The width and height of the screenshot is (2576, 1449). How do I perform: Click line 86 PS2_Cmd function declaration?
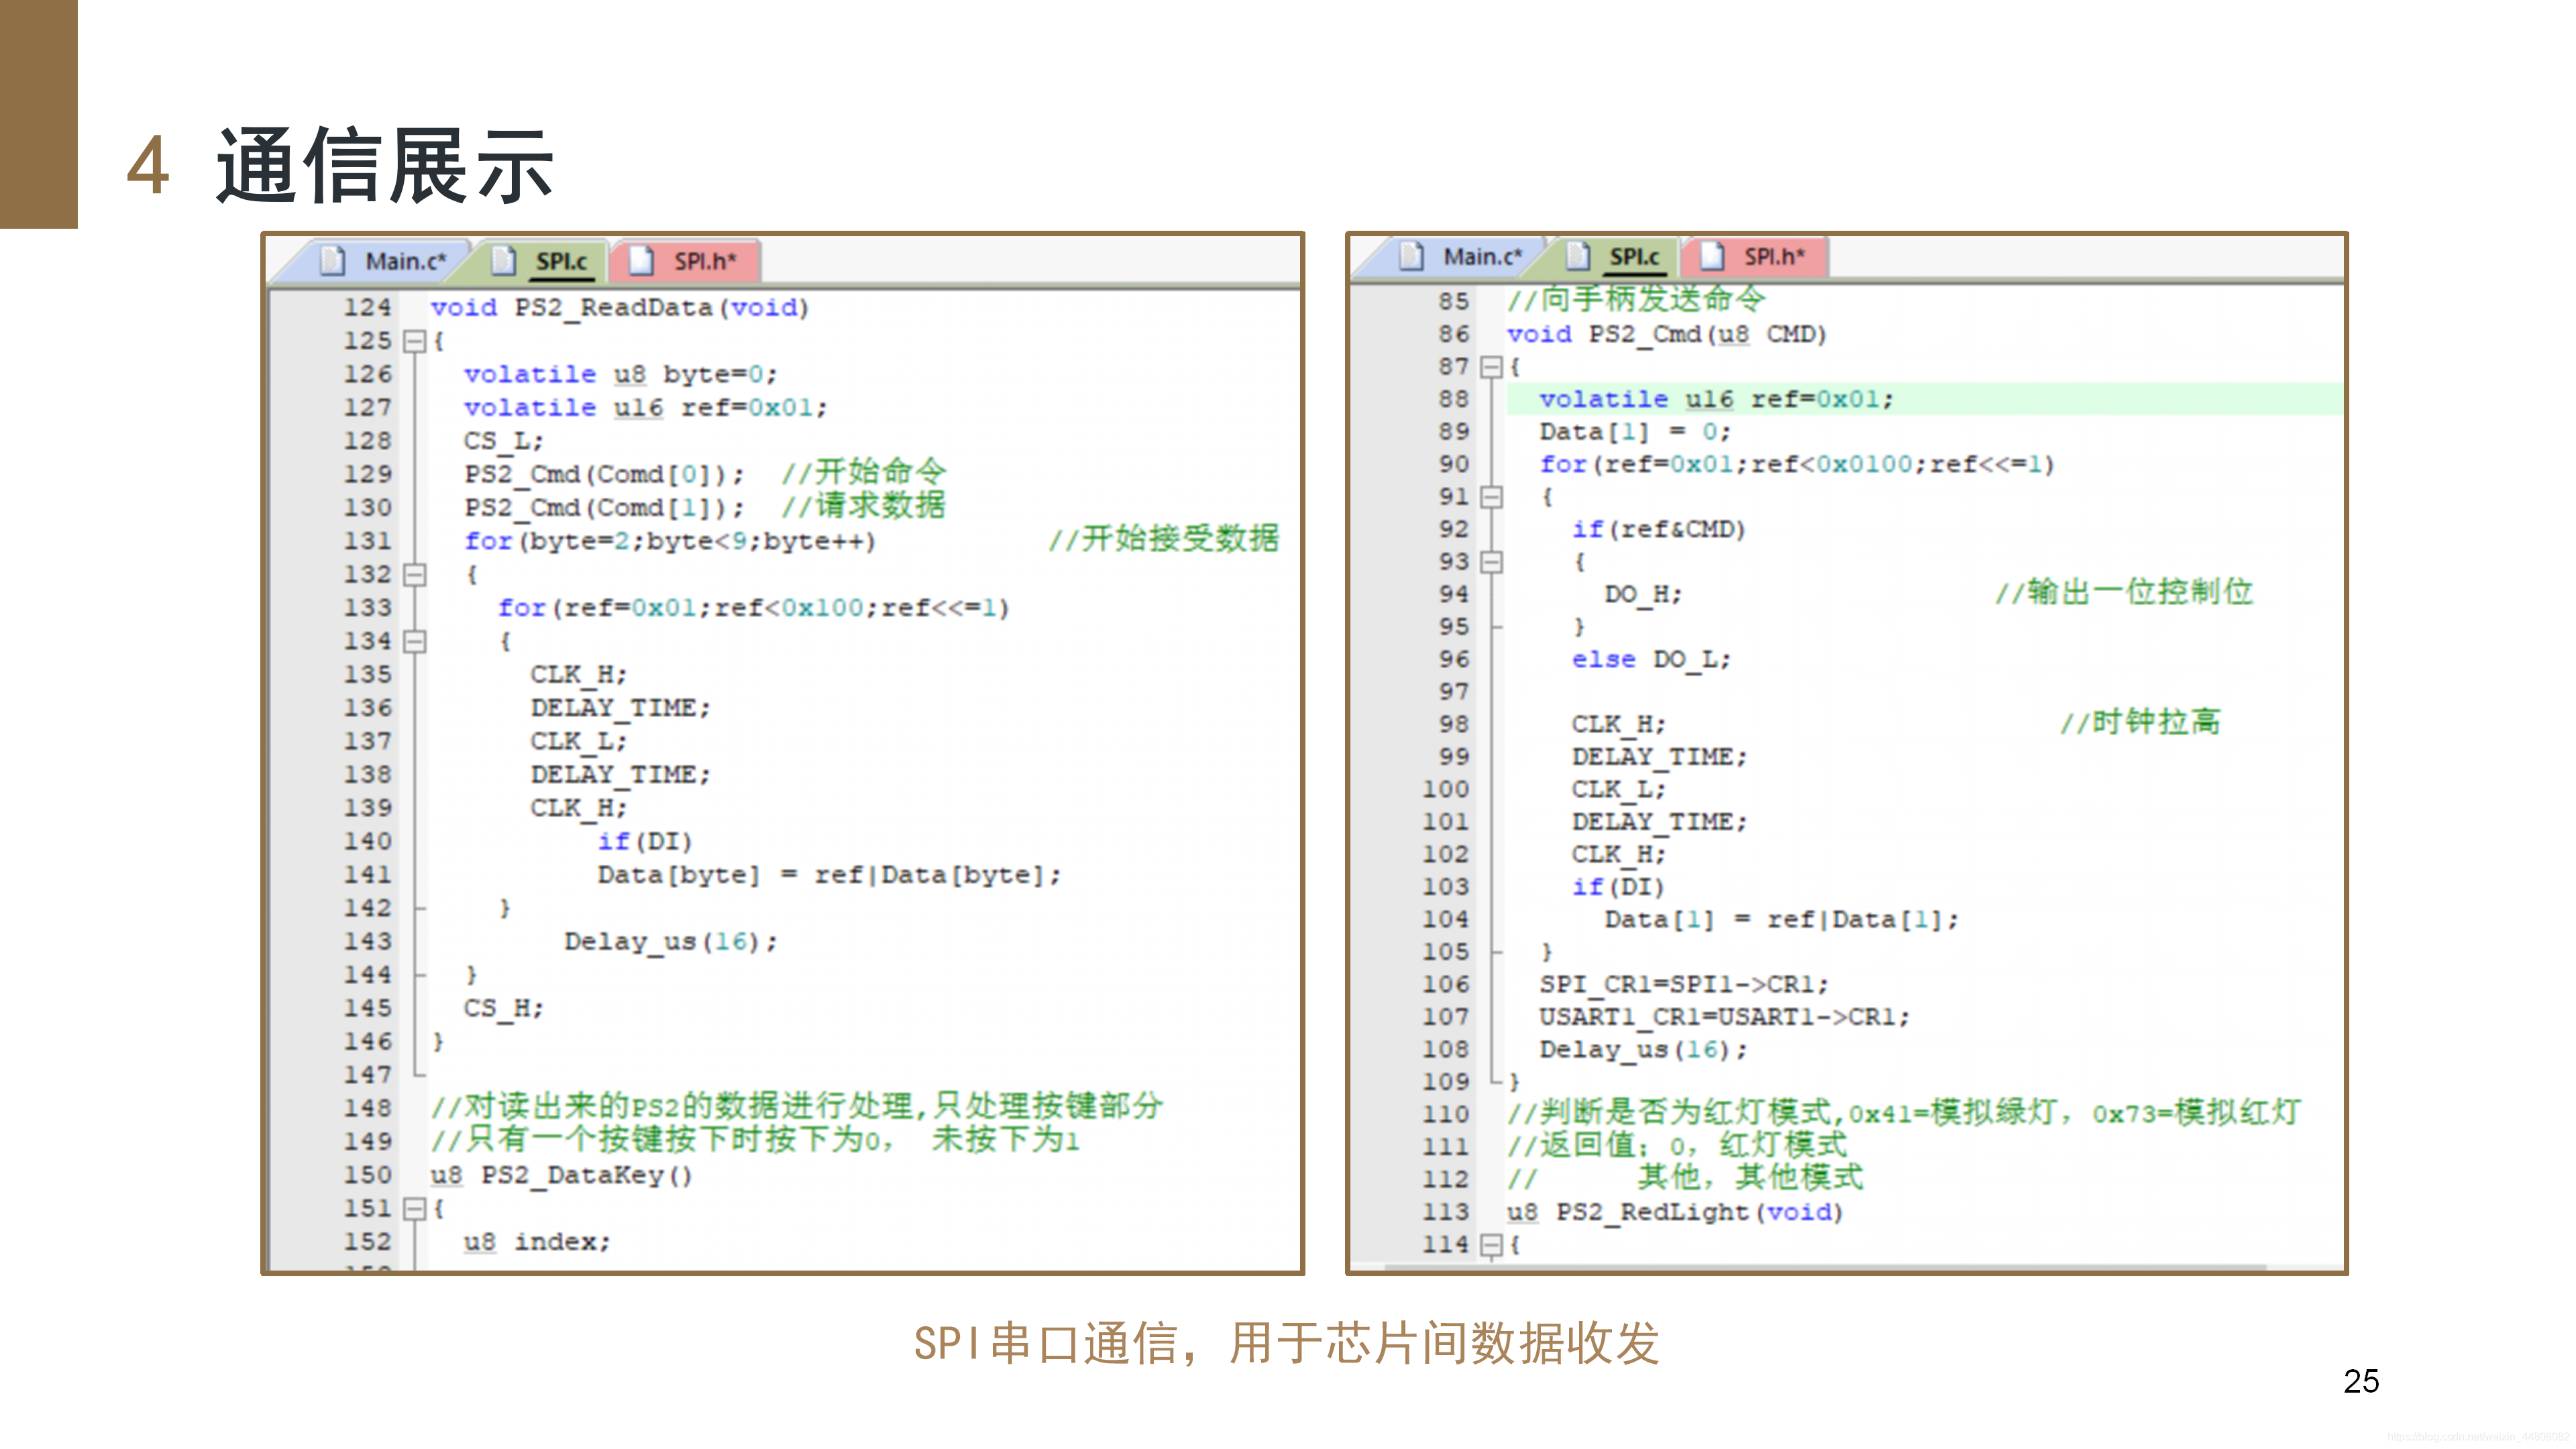coord(1667,334)
